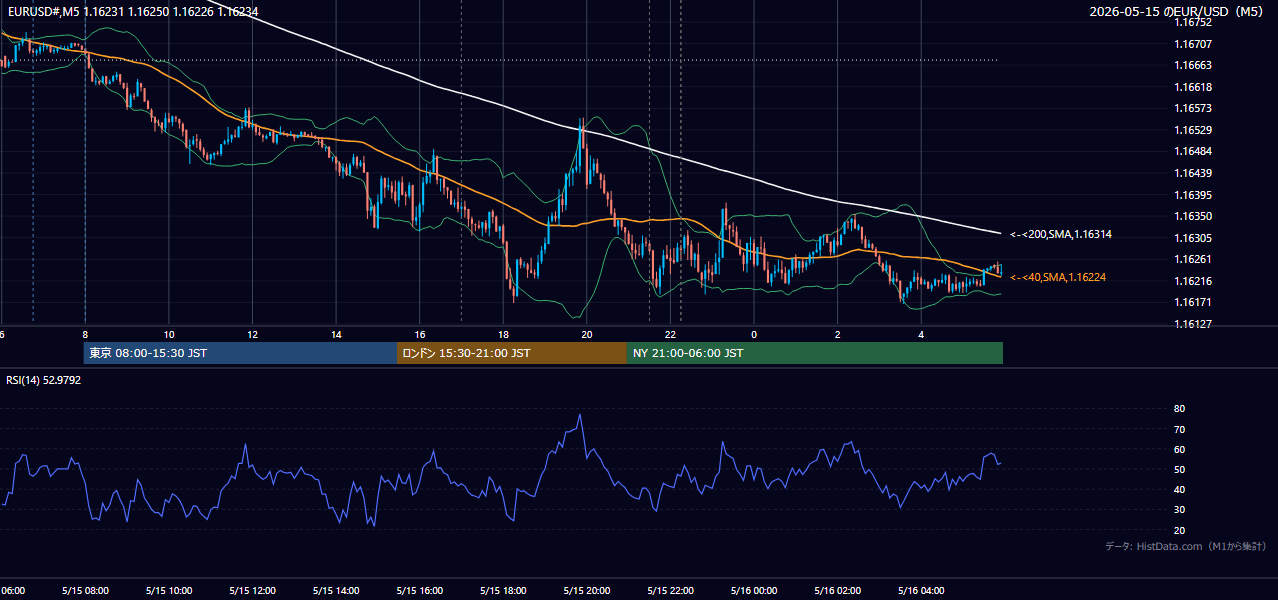Click price axis value 1.16395
The image size is (1278, 600).
pos(1192,195)
